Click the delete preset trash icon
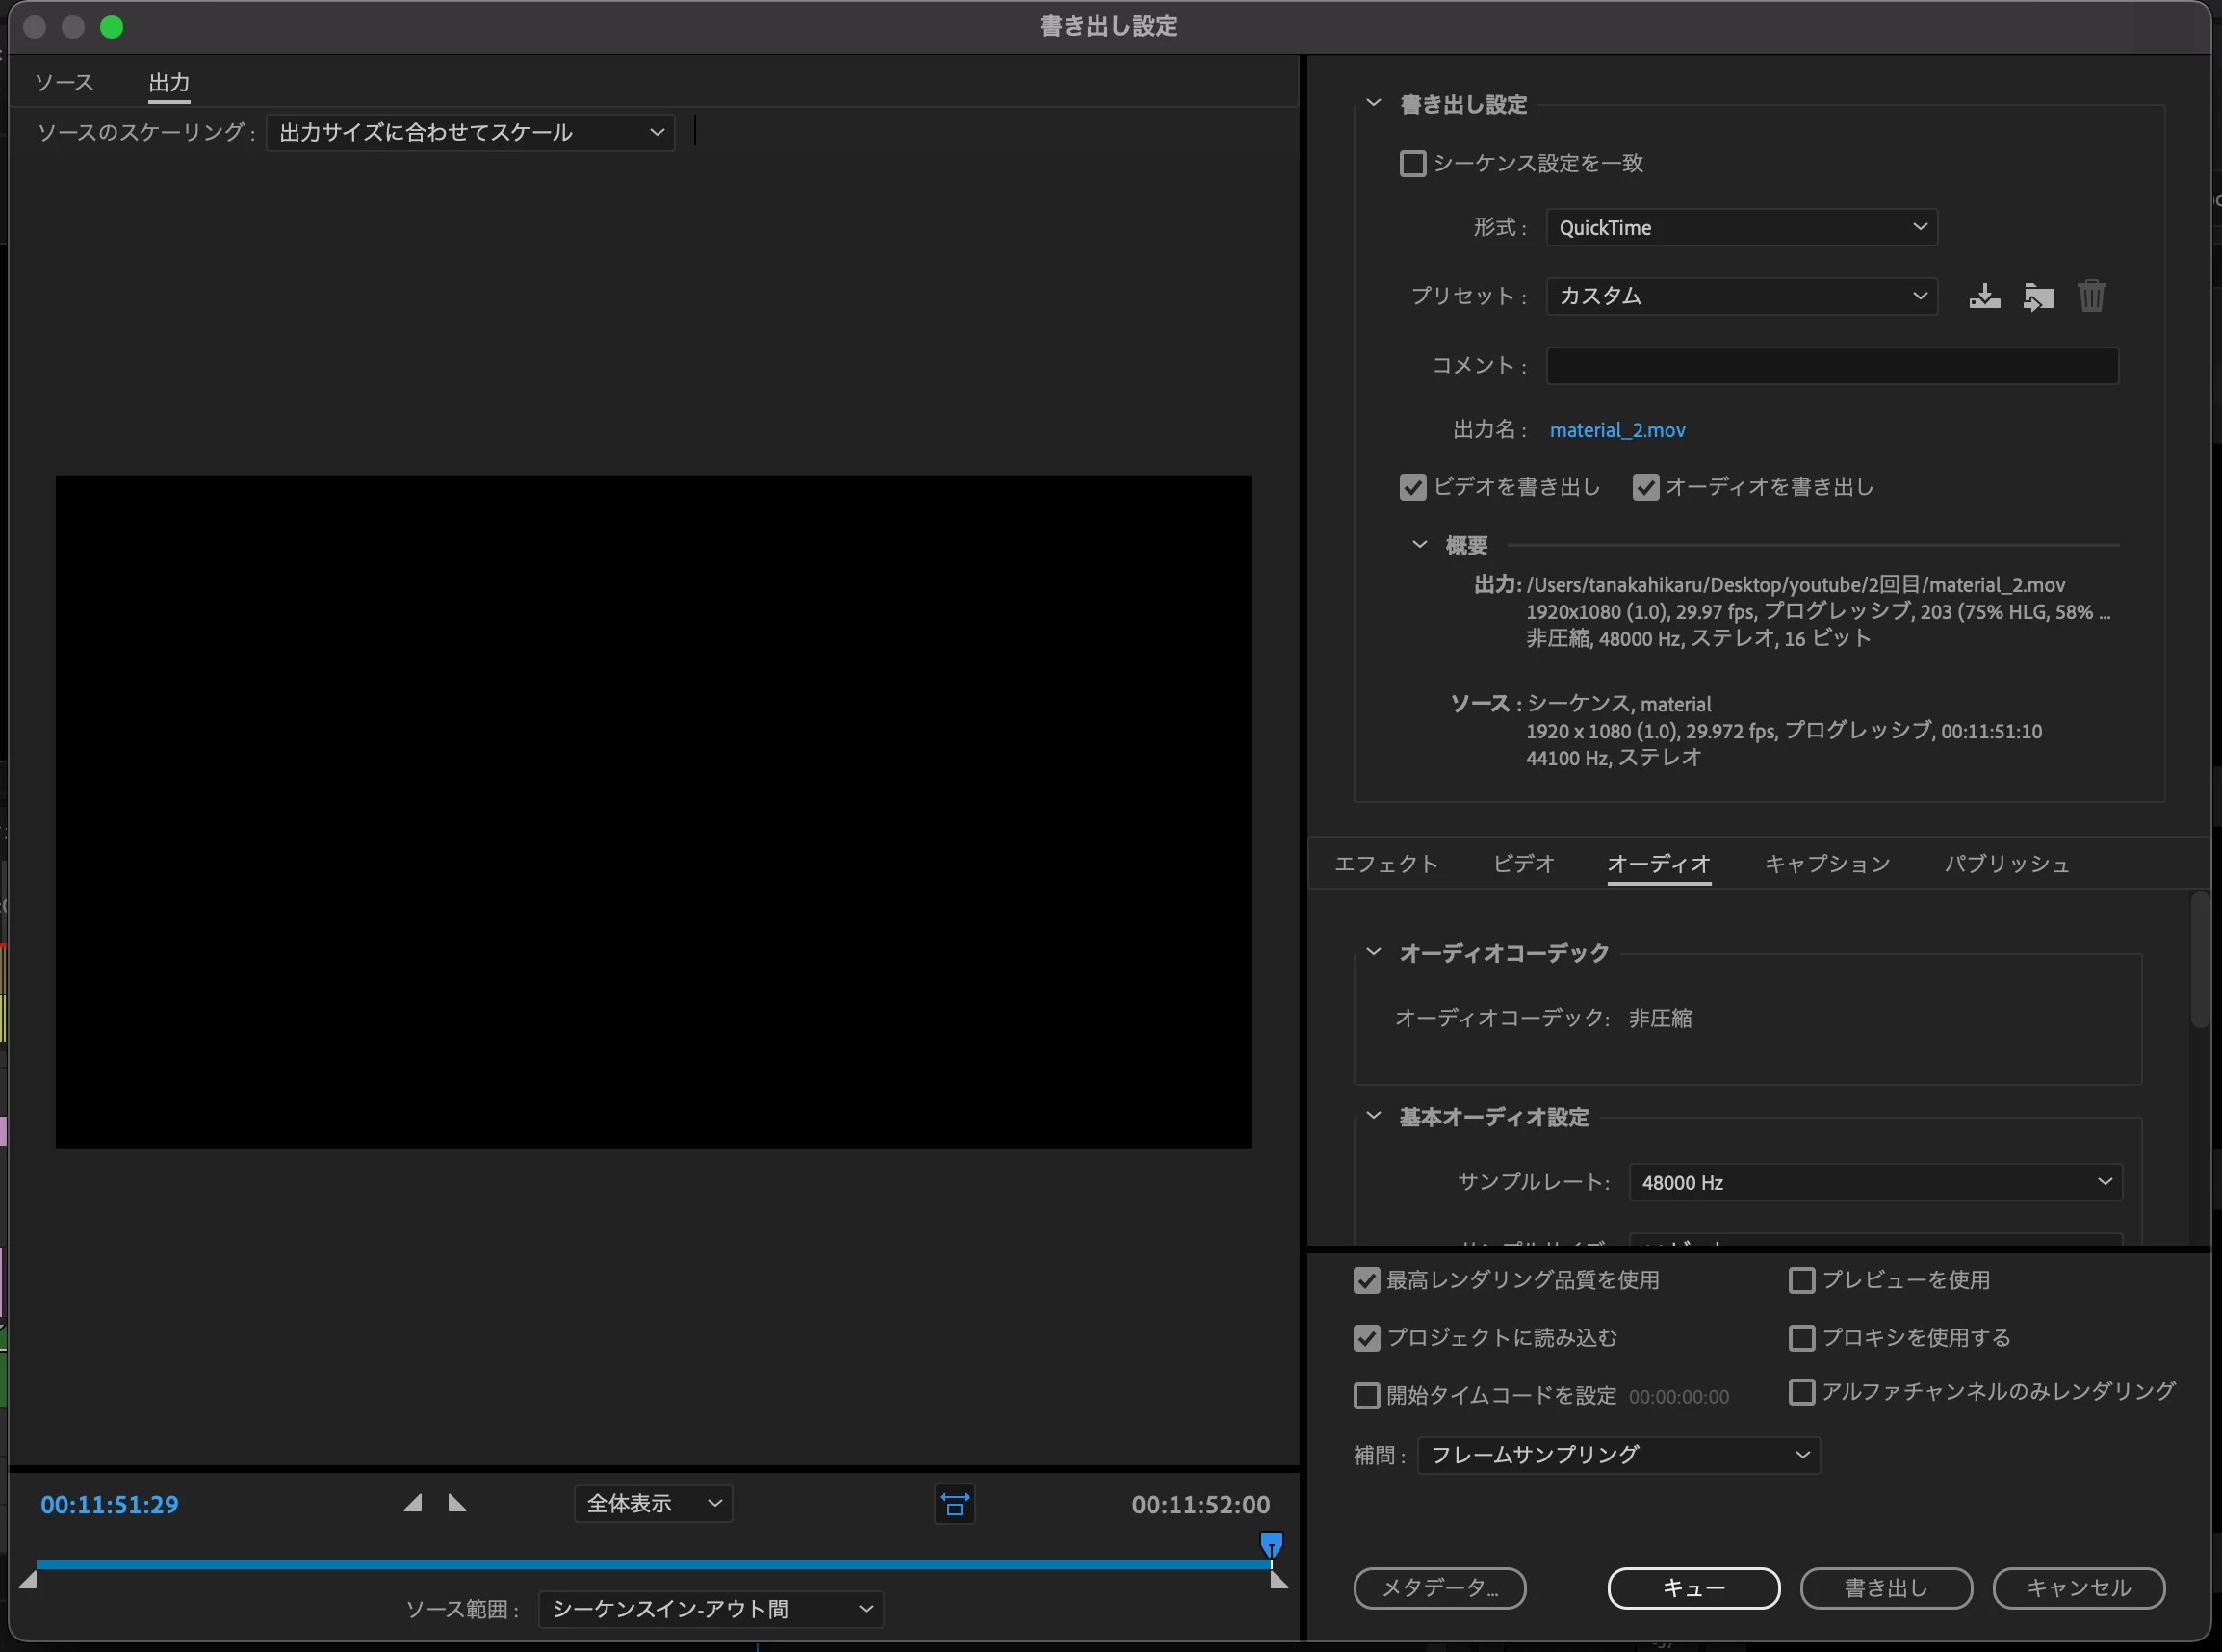2222x1652 pixels. tap(2091, 296)
